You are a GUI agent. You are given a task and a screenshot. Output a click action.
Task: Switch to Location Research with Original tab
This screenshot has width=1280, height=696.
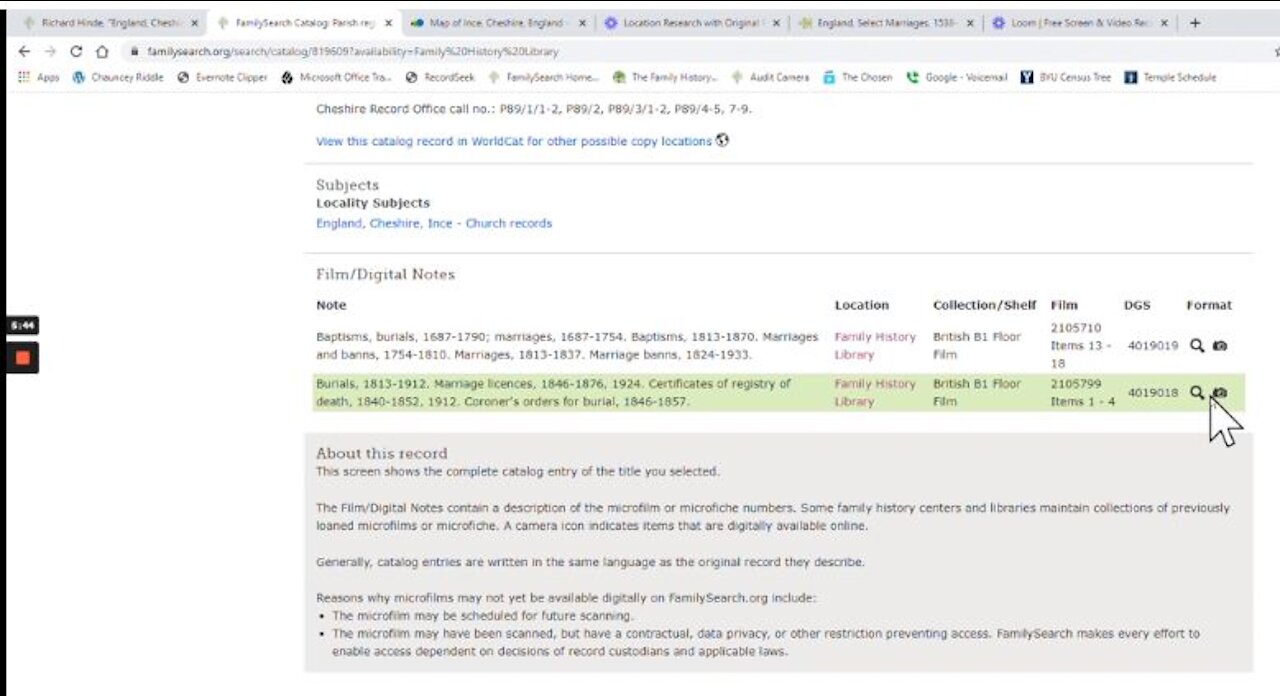pos(690,23)
